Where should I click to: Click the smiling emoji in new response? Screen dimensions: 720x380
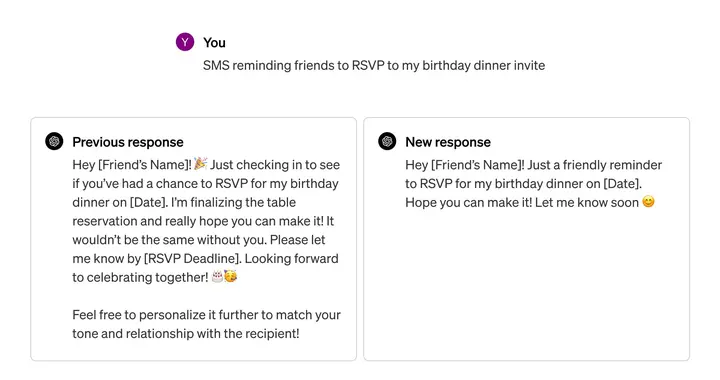[648, 201]
